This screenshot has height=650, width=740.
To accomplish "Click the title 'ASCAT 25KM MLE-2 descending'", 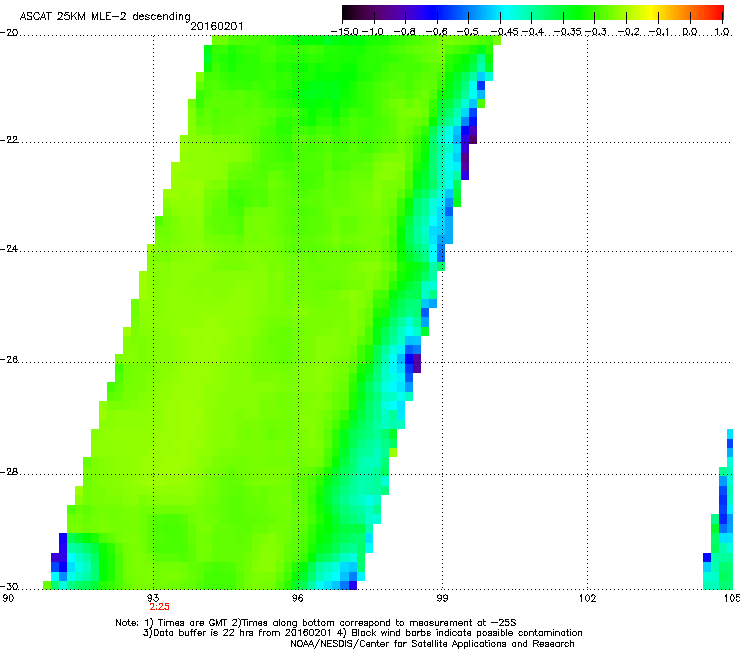I will (105, 17).
